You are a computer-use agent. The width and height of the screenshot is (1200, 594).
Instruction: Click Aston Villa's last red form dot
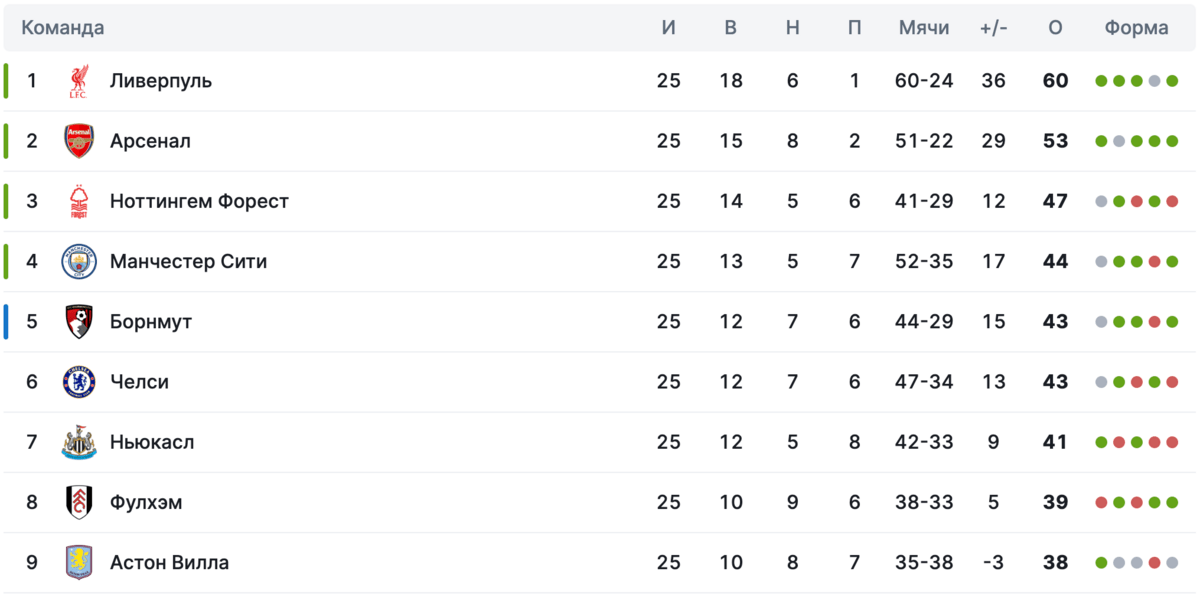click(1155, 562)
